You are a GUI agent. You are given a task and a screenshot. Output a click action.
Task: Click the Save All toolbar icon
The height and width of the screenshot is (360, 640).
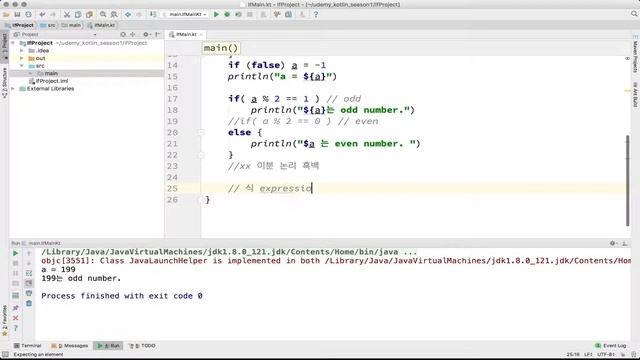click(x=17, y=14)
